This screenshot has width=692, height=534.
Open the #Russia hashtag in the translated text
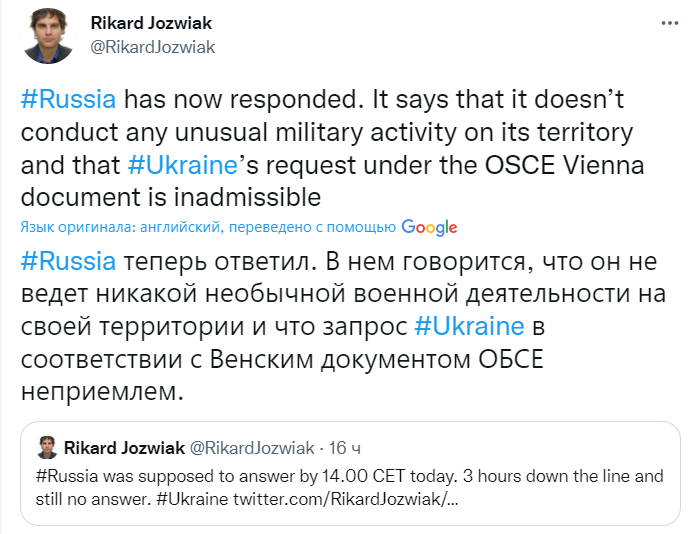click(x=68, y=261)
